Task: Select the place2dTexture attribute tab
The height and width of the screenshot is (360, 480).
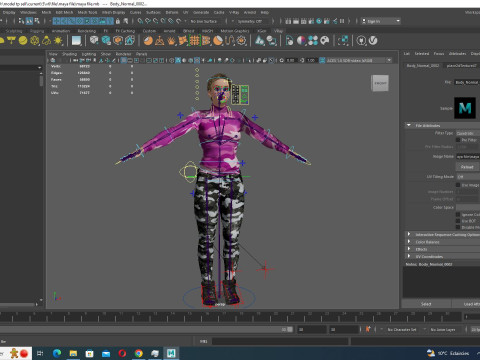Action: point(462,66)
